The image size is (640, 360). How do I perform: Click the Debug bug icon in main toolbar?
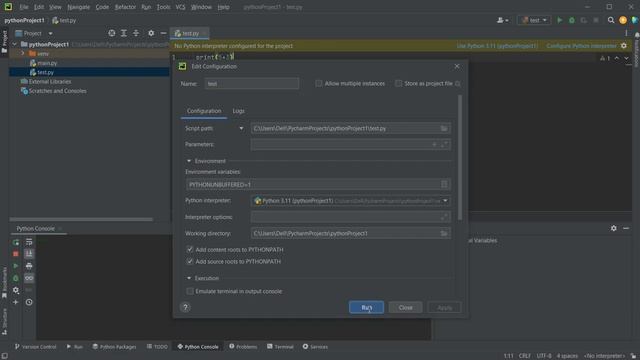pyautogui.click(x=572, y=20)
